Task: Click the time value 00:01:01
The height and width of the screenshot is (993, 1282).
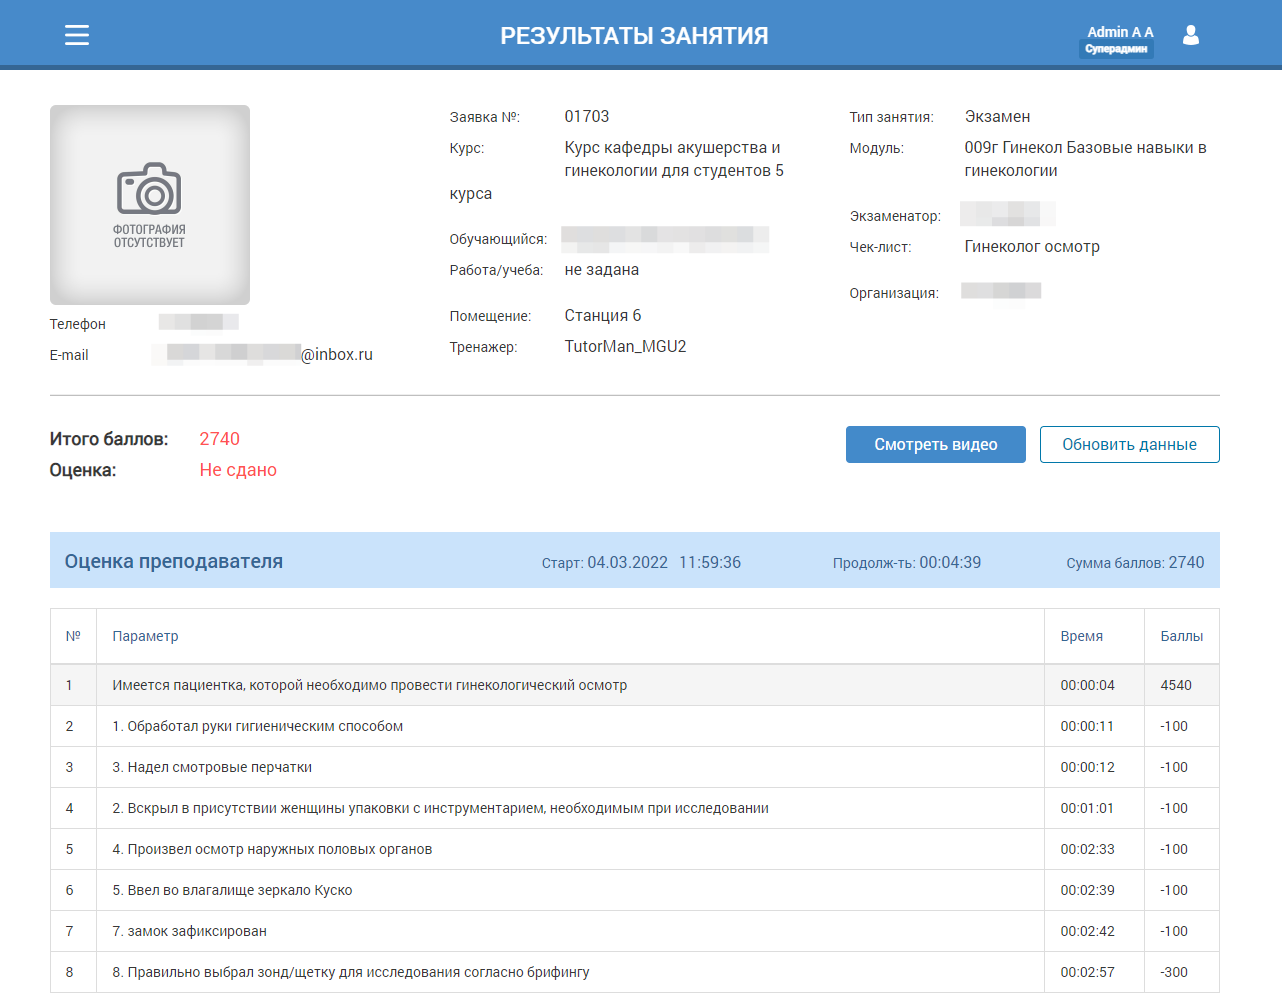Action: pyautogui.click(x=1087, y=808)
